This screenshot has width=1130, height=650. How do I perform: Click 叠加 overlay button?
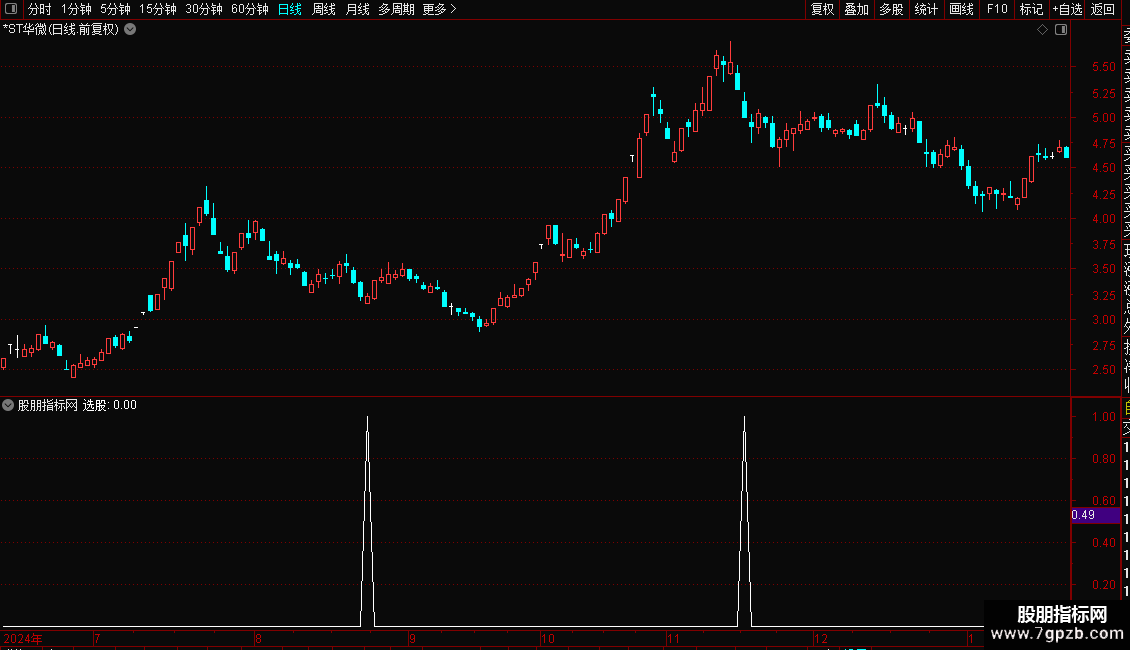[x=857, y=9]
